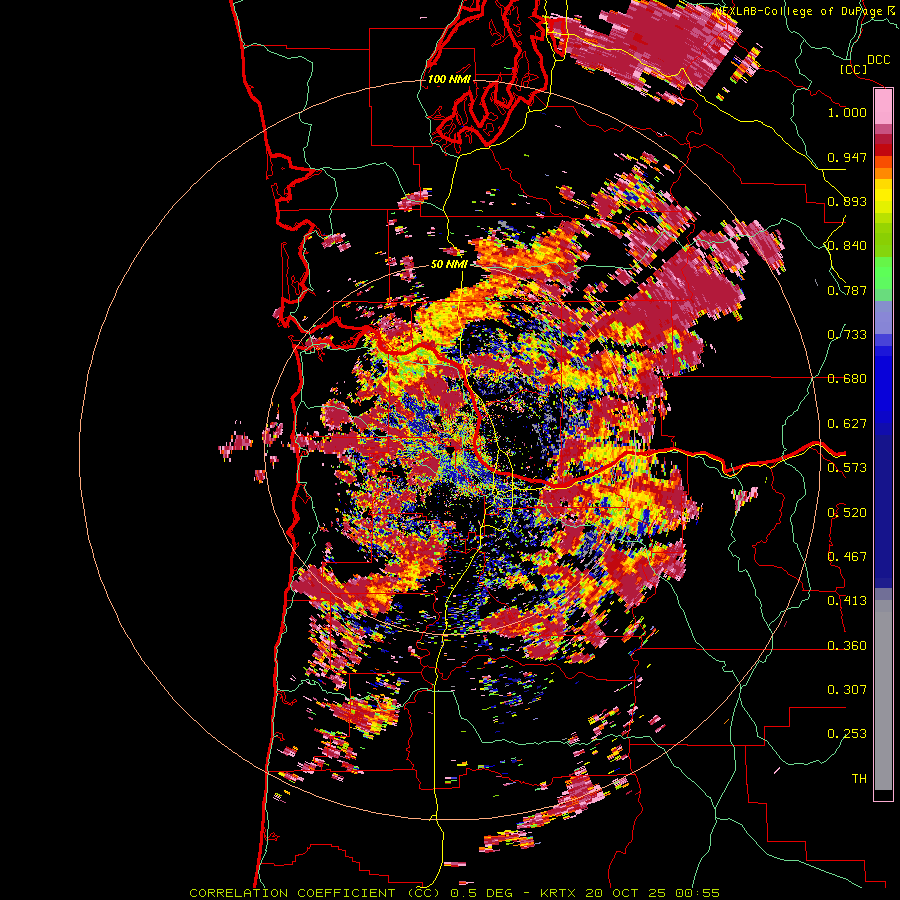Click the 1.000 scale value label
This screenshot has width=900, height=900.
847,112
